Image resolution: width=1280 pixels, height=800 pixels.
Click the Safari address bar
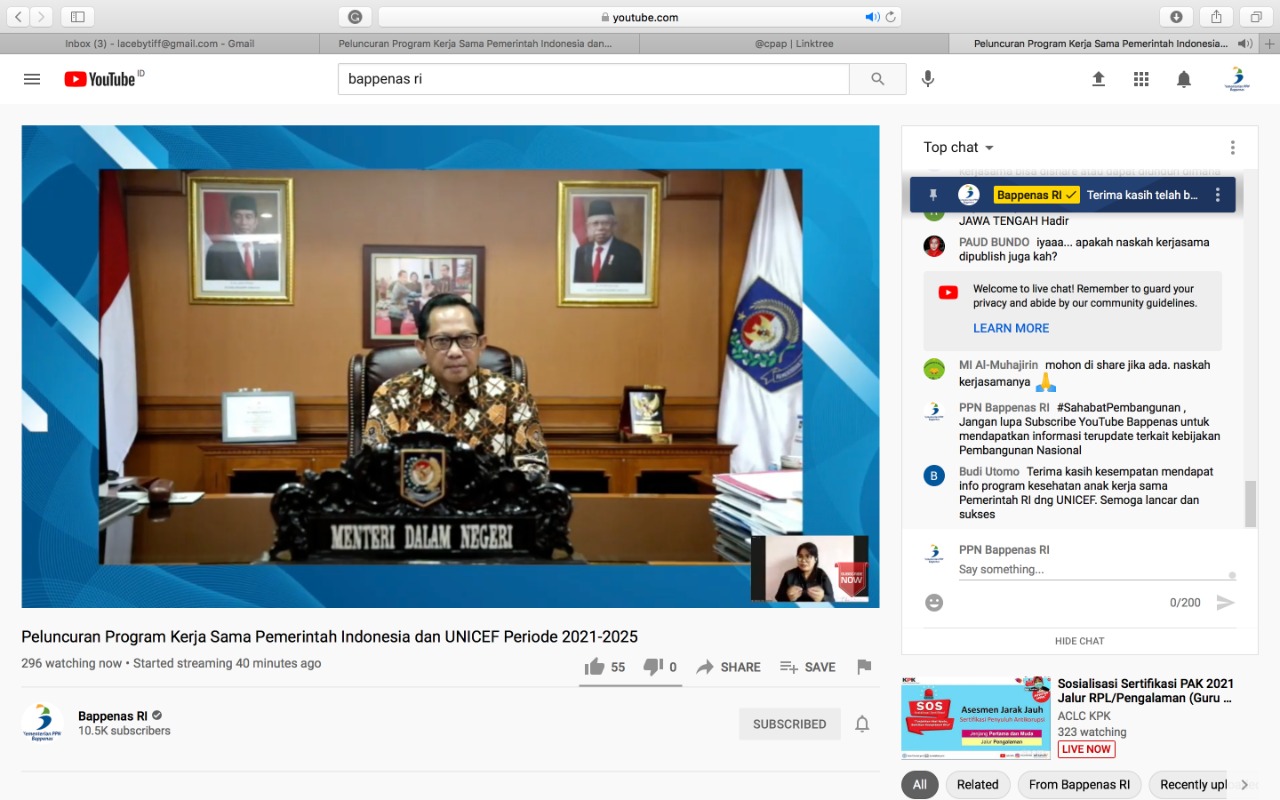coord(640,16)
